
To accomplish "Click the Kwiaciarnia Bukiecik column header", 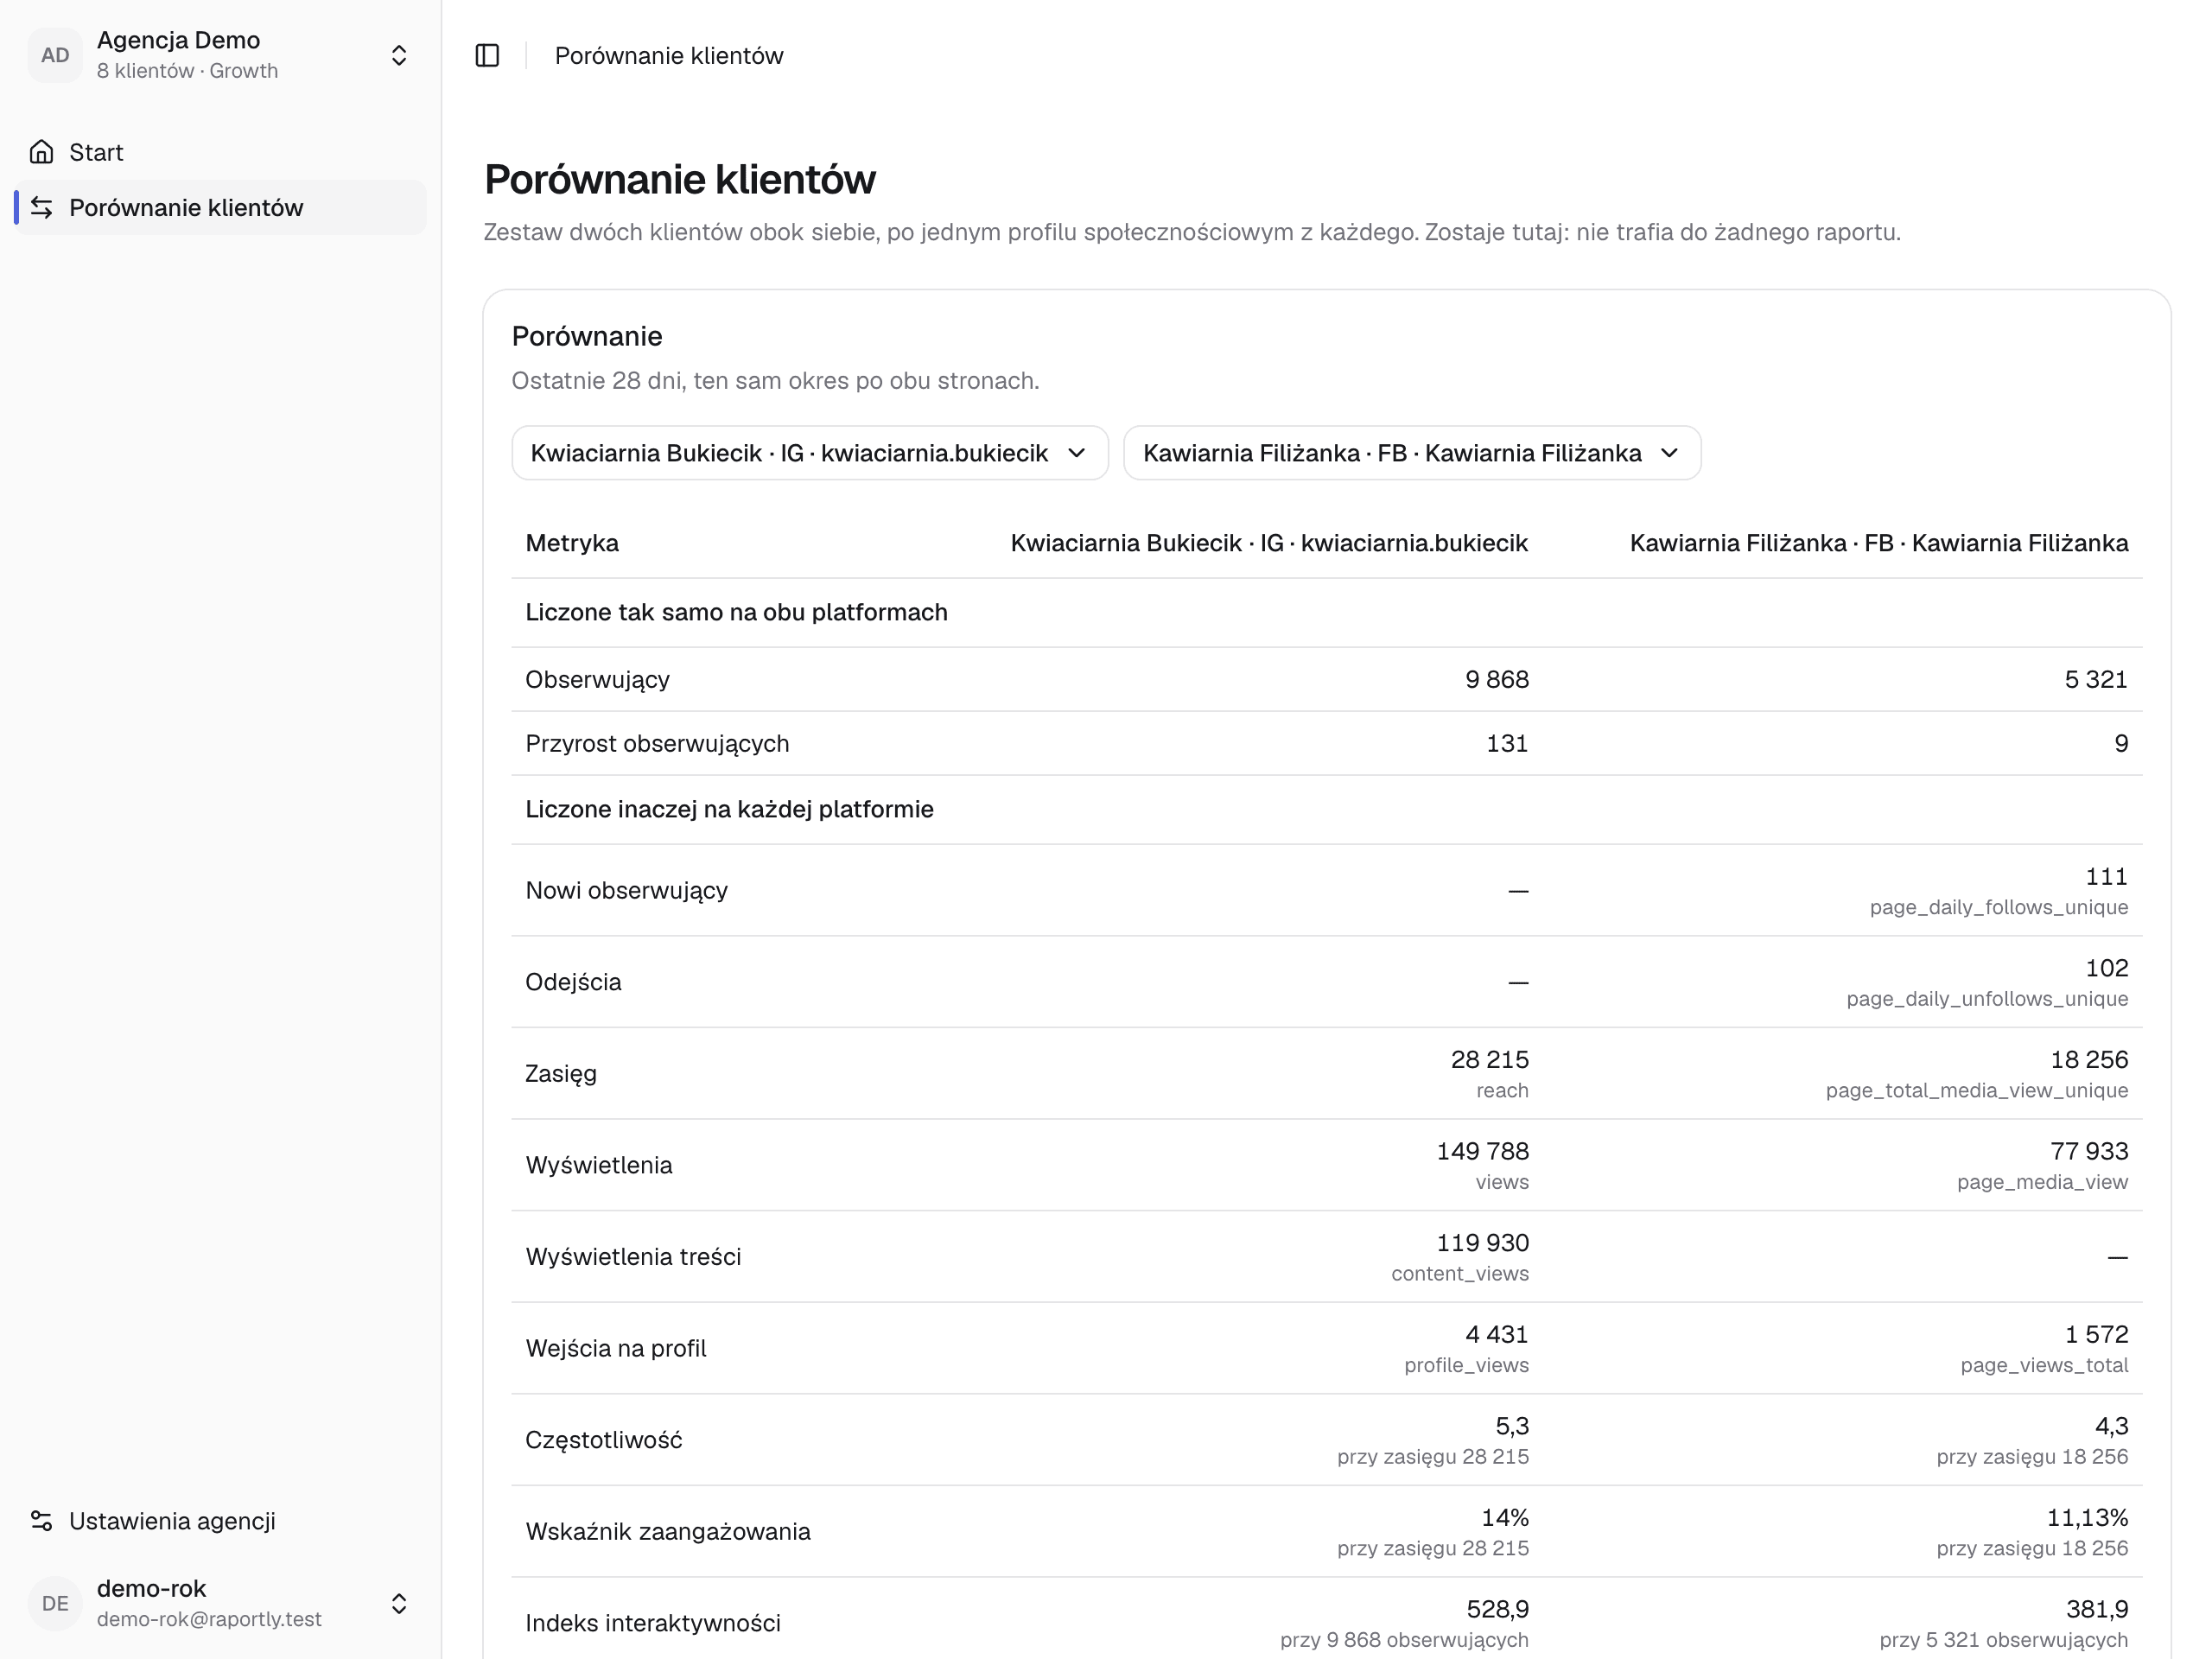I will pyautogui.click(x=1269, y=543).
